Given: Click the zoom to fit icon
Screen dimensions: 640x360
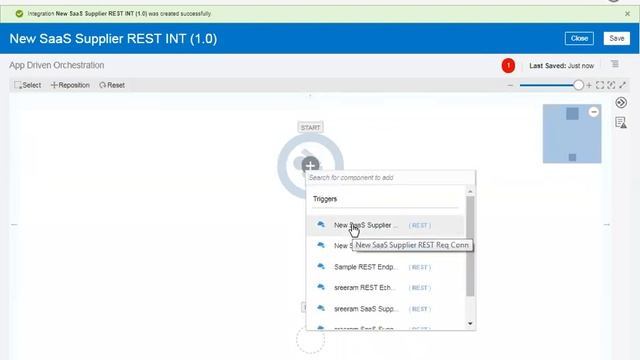Looking at the screenshot, I should tap(600, 85).
